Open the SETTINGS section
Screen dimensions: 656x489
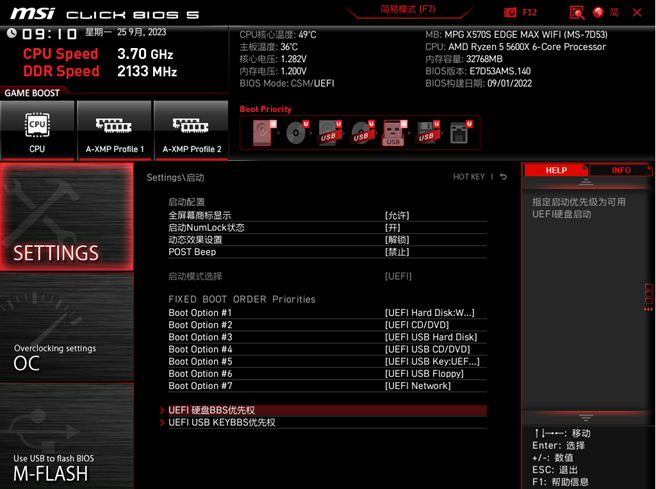point(67,216)
